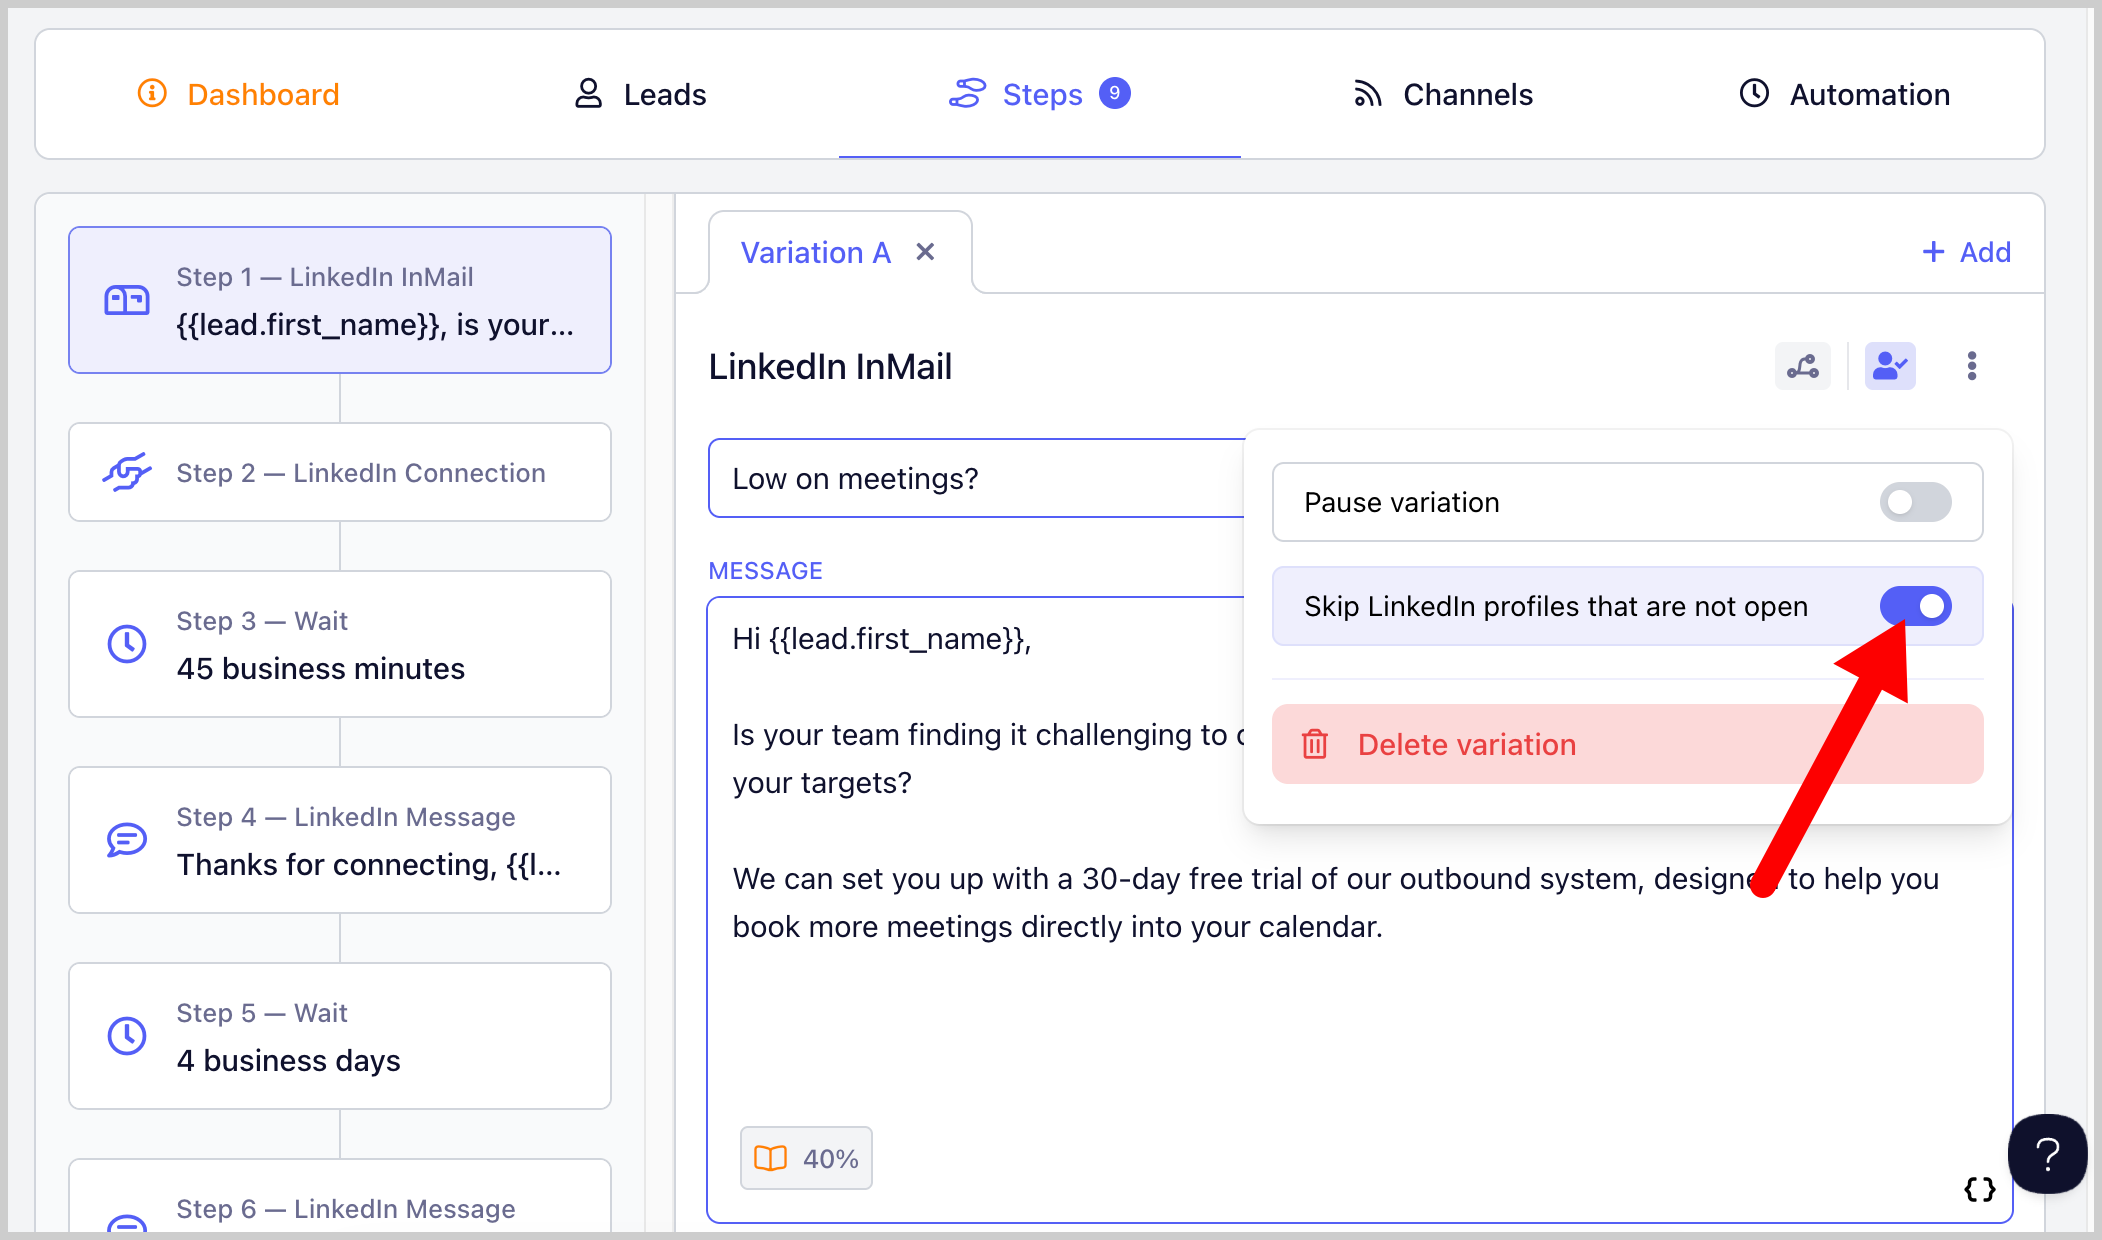Close Variation A with the X icon
The image size is (2102, 1240).
[926, 252]
